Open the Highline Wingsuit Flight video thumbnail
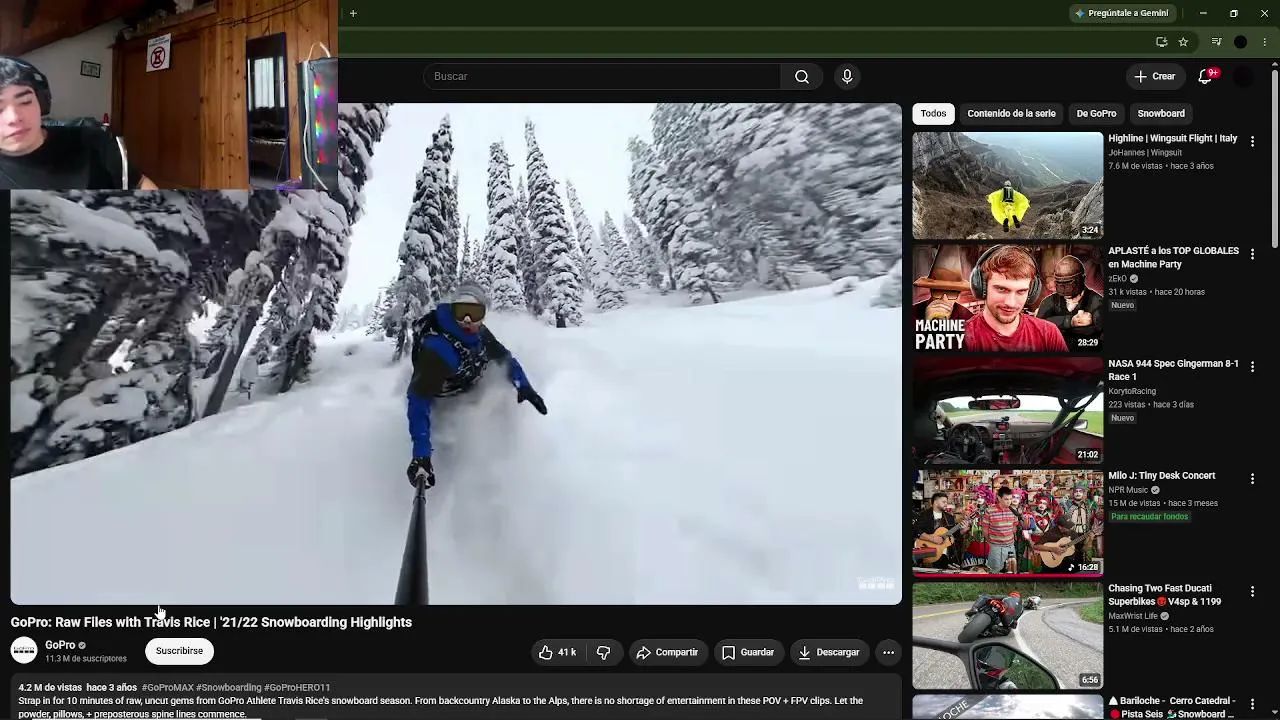 tap(1008, 185)
